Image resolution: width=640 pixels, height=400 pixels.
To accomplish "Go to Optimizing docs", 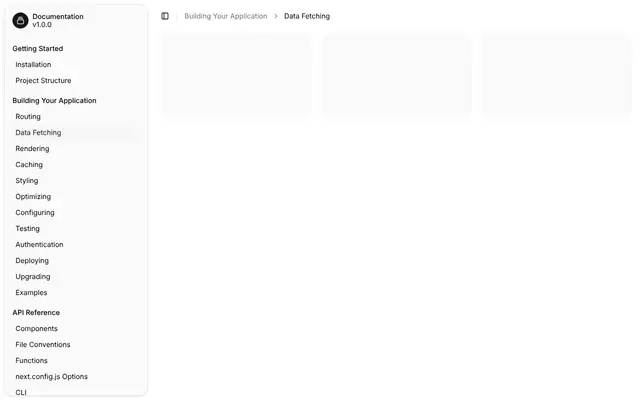I will click(x=76, y=196).
